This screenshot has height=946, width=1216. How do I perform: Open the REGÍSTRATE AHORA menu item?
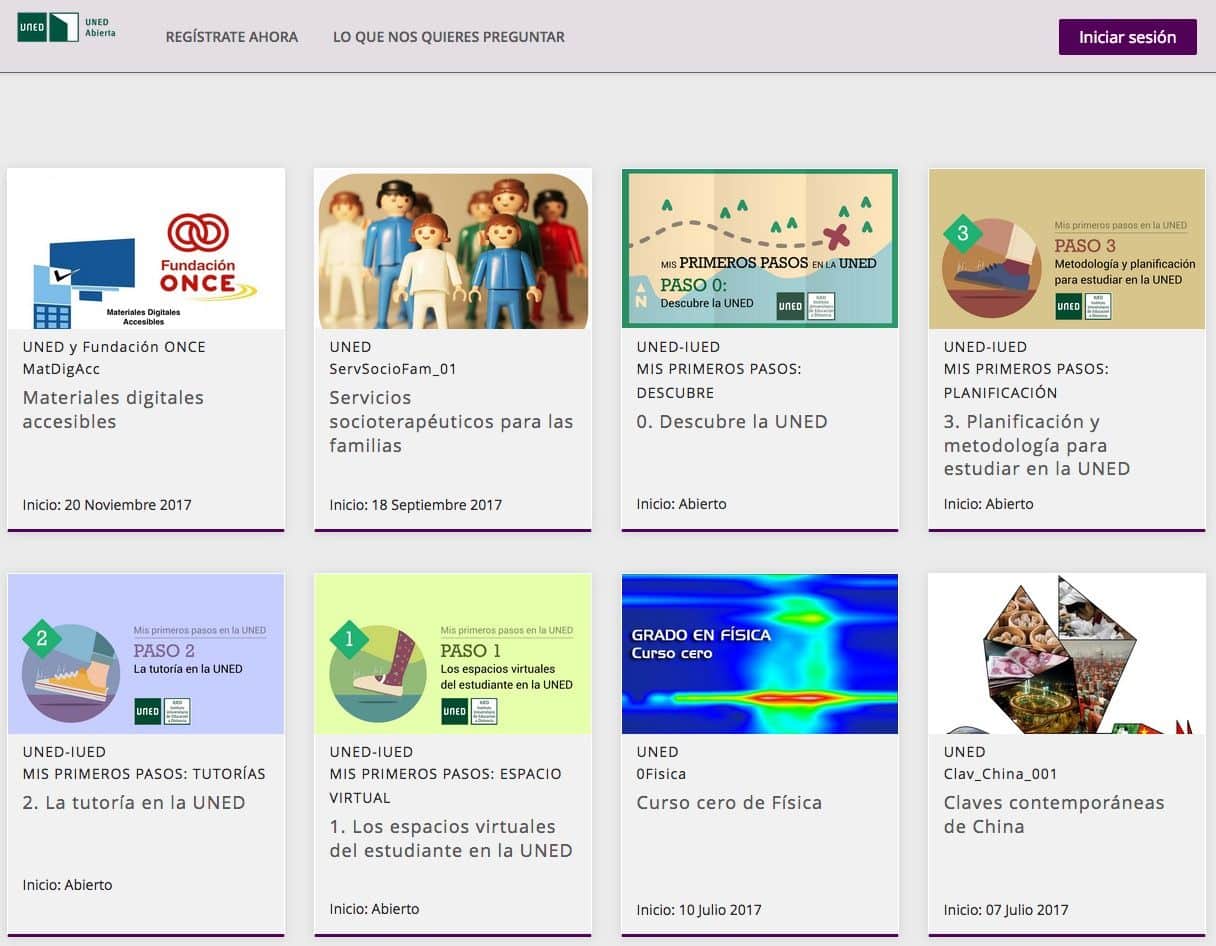[232, 37]
